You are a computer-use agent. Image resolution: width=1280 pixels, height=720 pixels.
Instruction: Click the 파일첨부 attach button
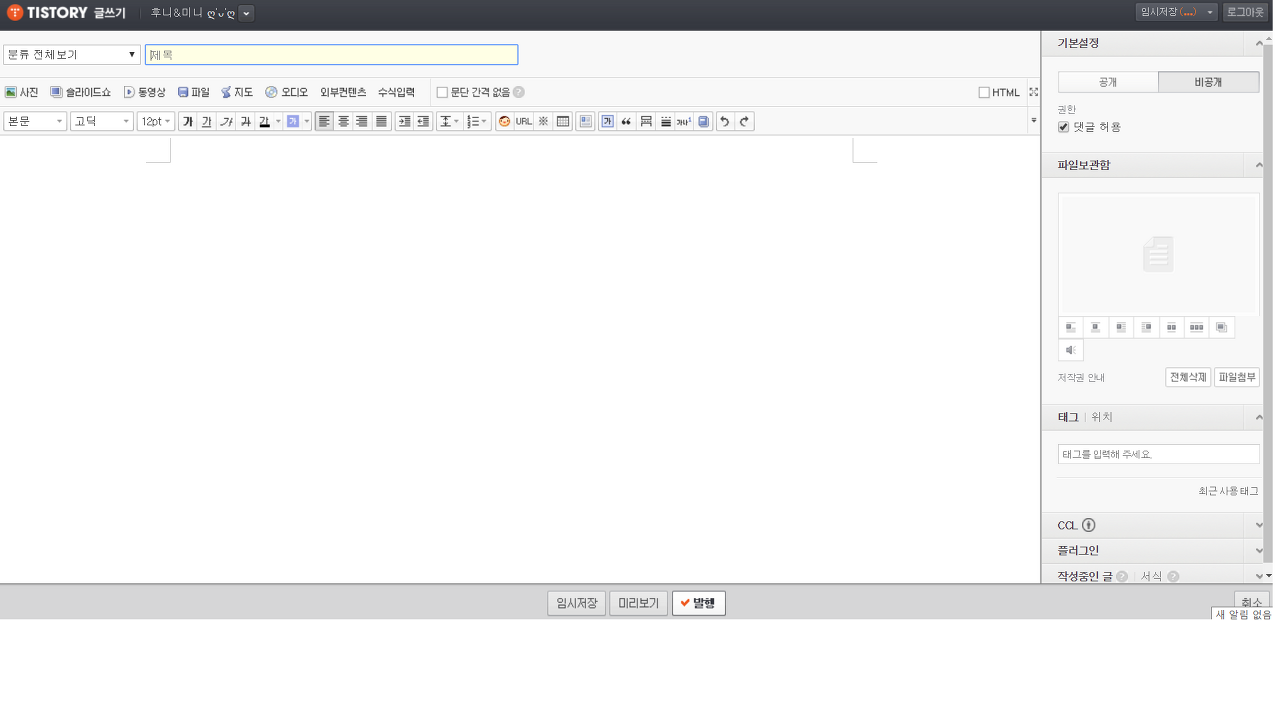[x=1237, y=377]
